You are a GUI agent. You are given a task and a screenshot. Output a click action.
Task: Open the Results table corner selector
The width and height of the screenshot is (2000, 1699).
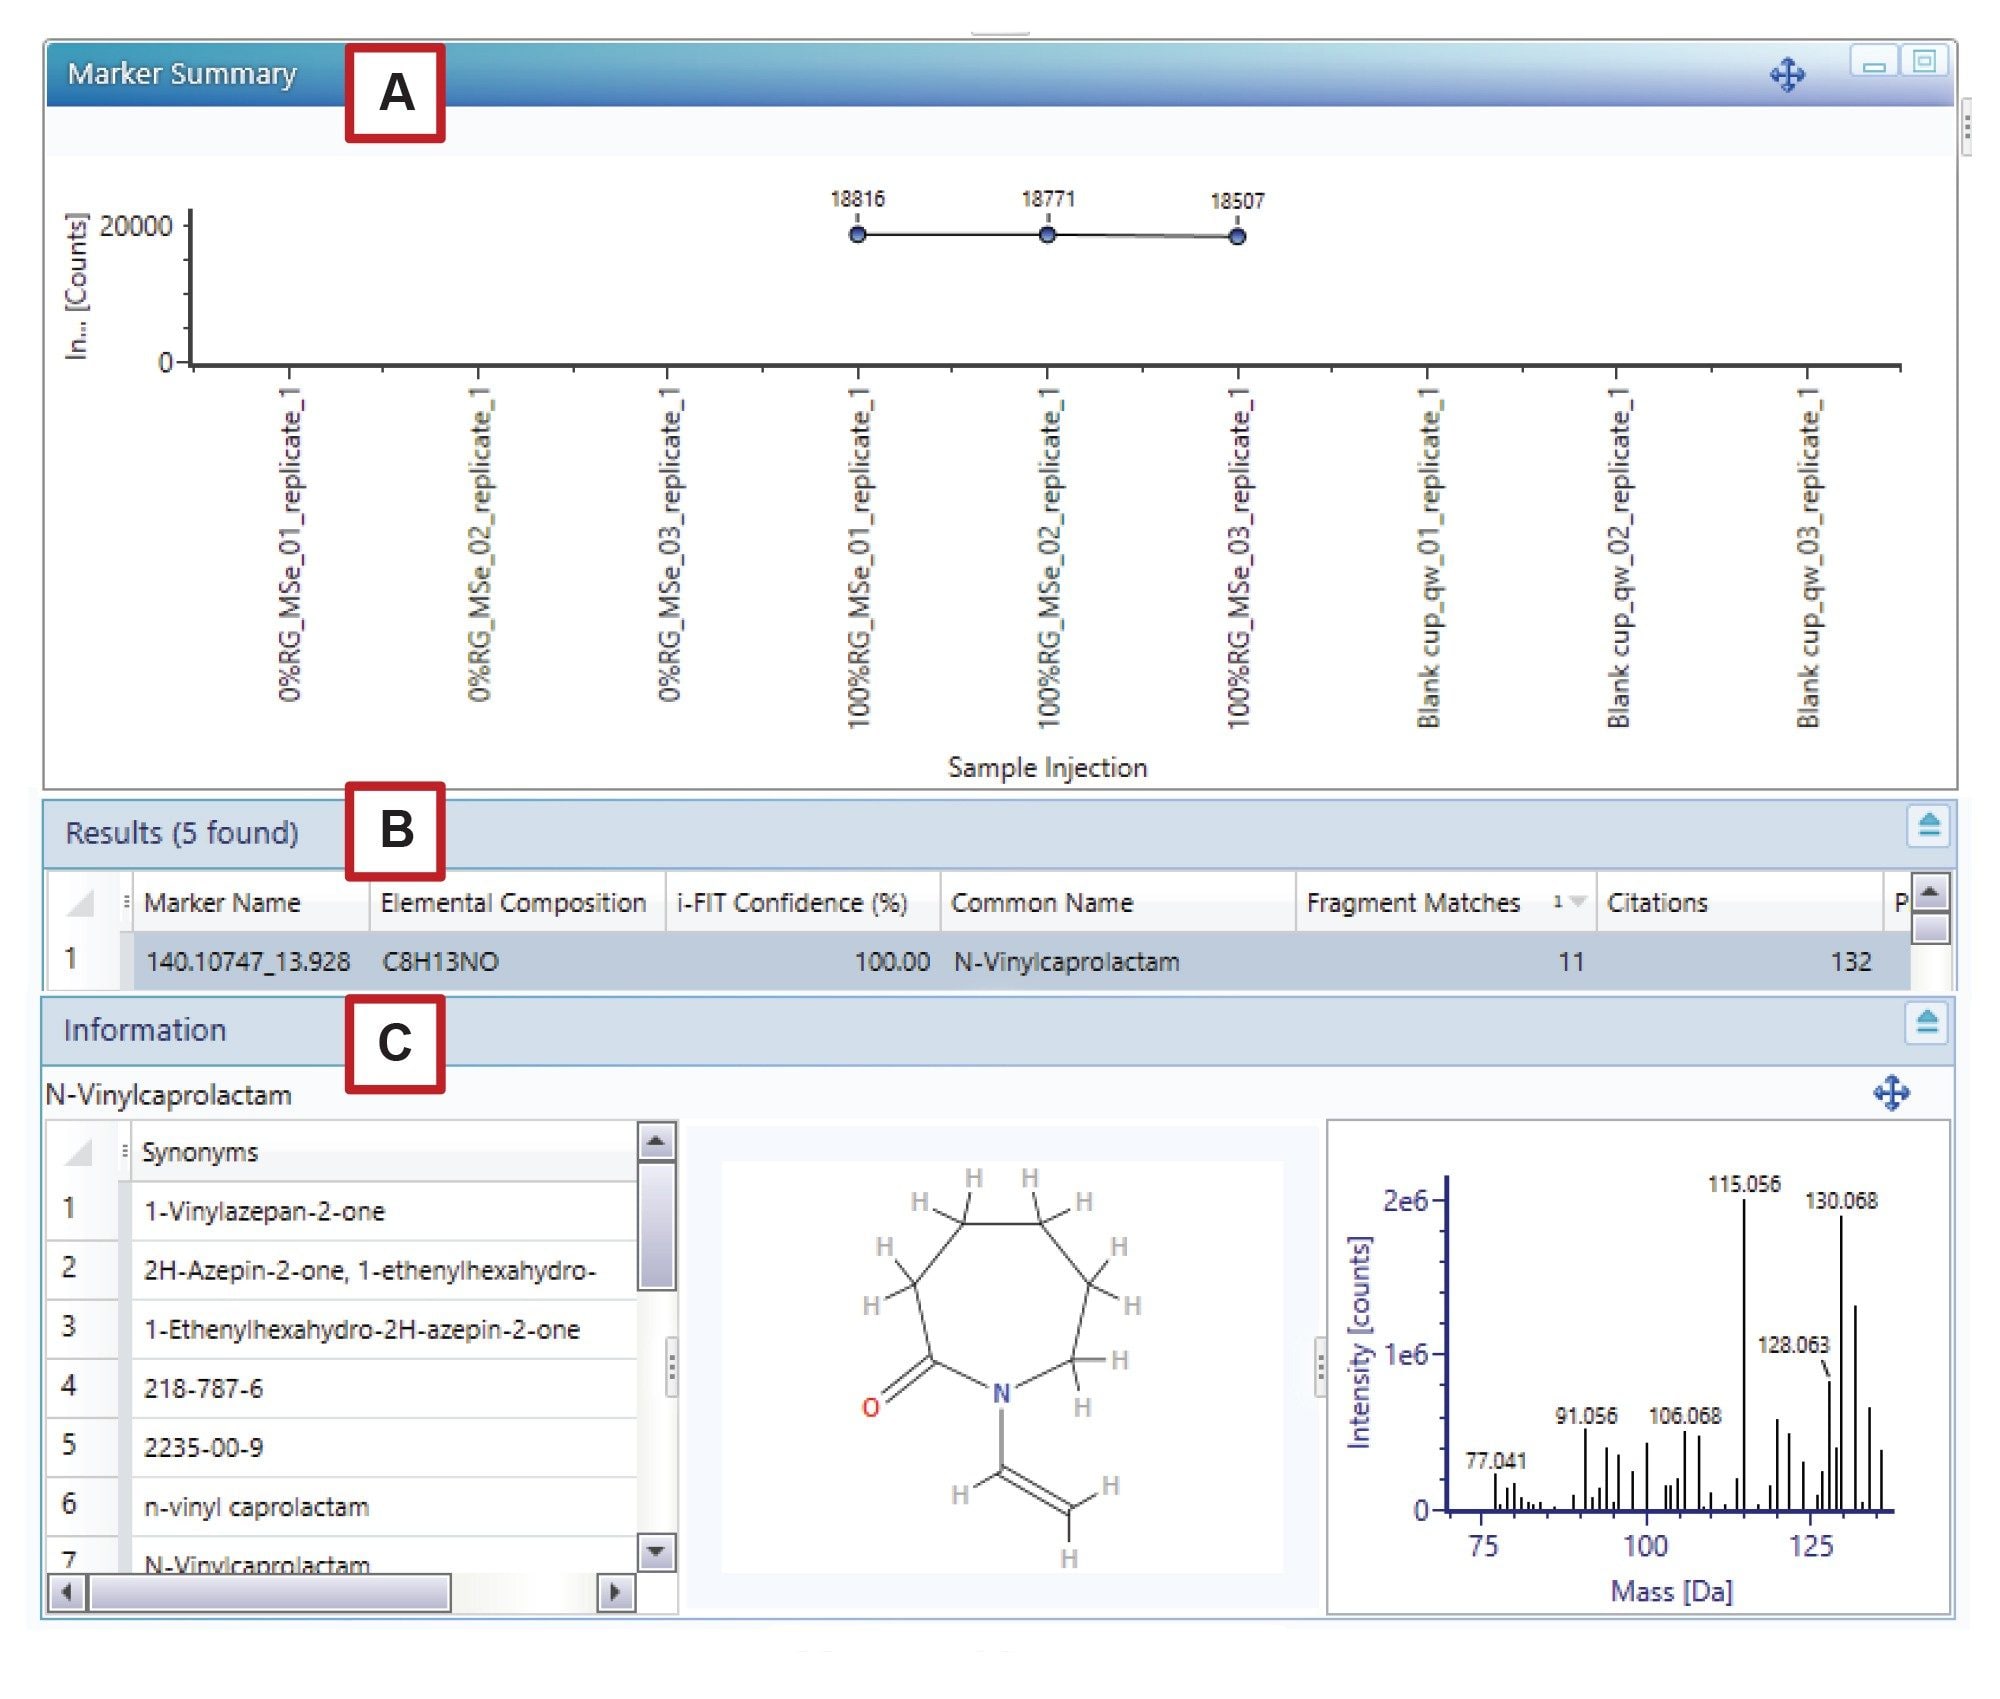click(x=80, y=903)
